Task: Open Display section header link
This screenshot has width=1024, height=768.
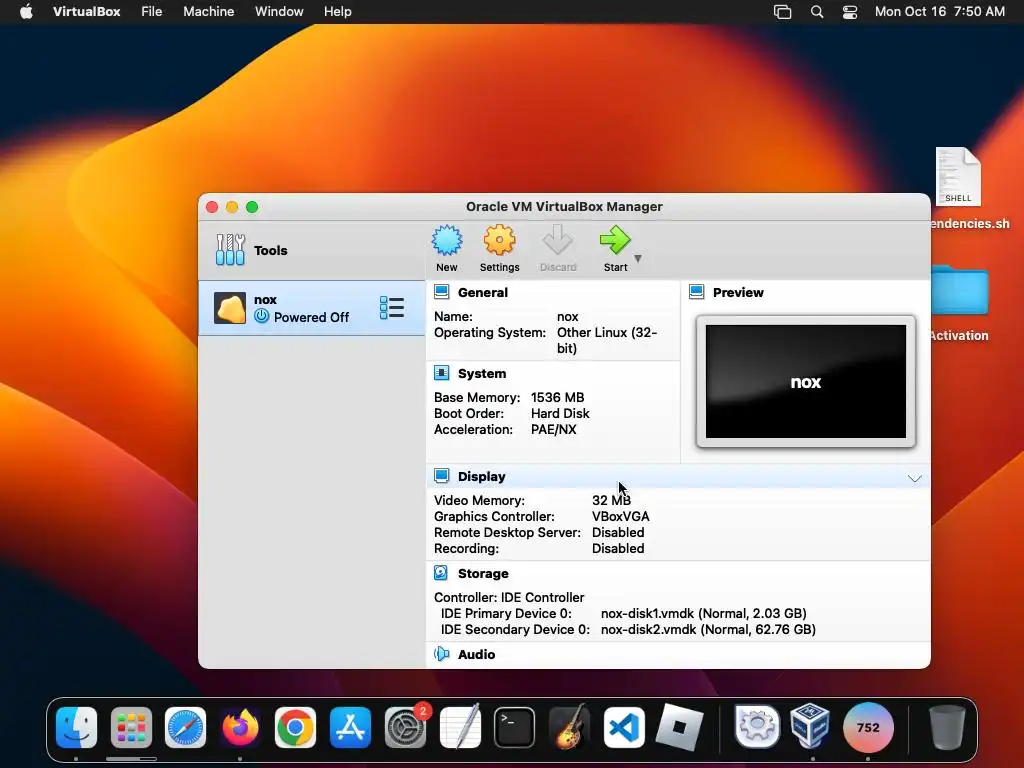Action: (481, 477)
